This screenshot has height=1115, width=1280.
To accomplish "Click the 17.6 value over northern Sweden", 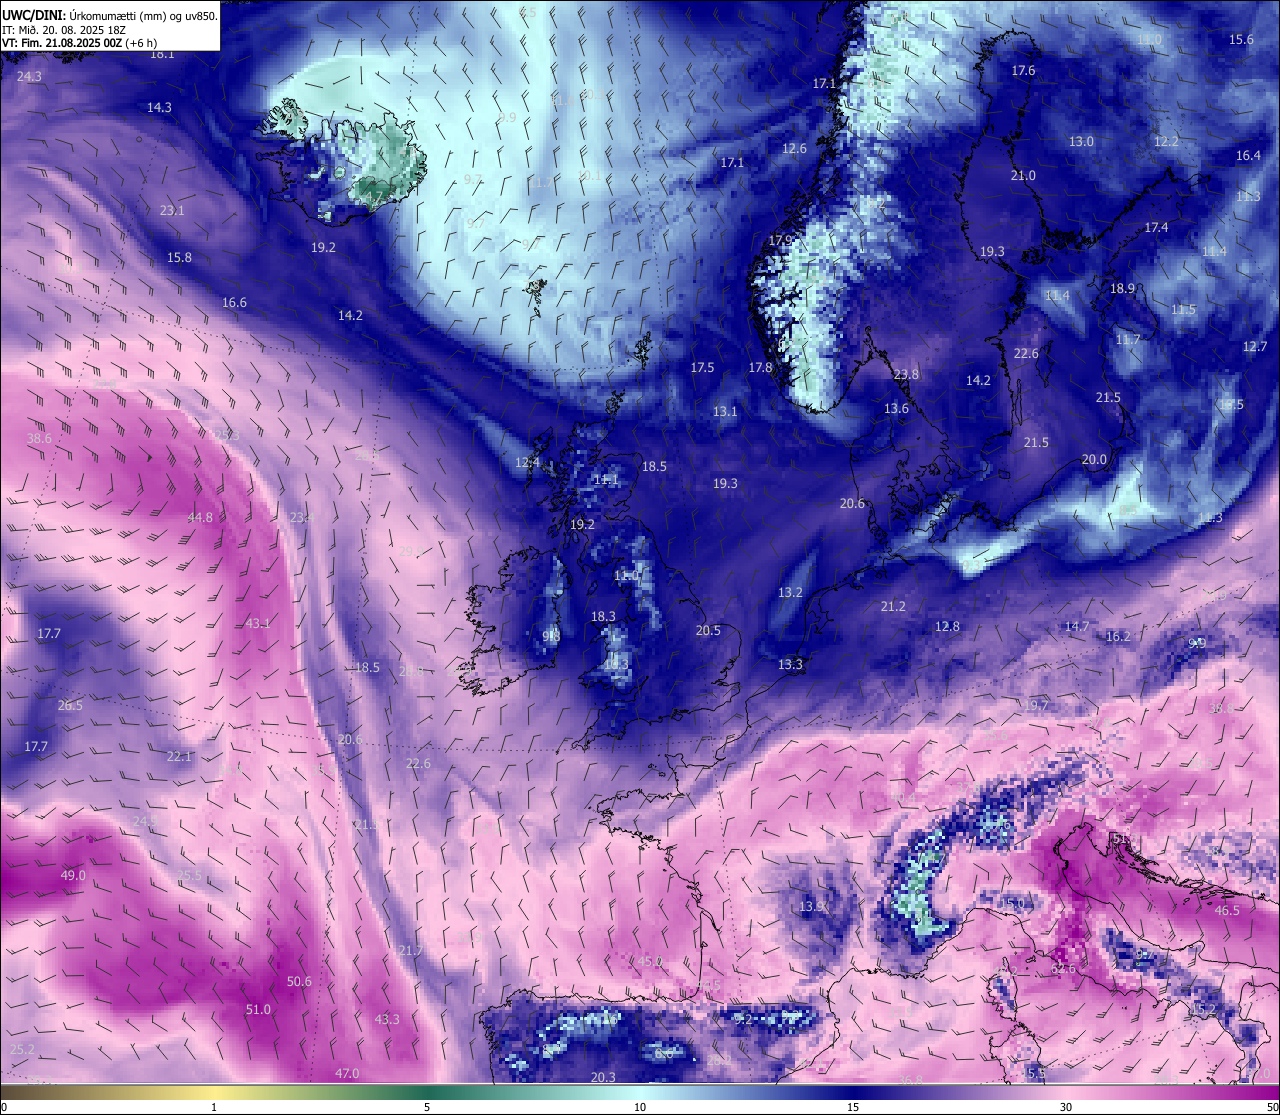I will [x=1023, y=70].
